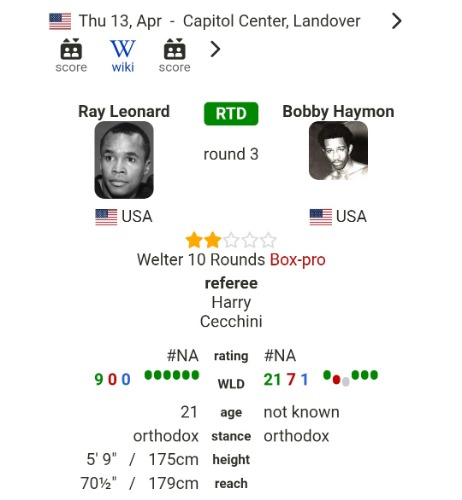462x500 pixels.
Task: Select referee Harry Cecchini
Action: pos(231,312)
